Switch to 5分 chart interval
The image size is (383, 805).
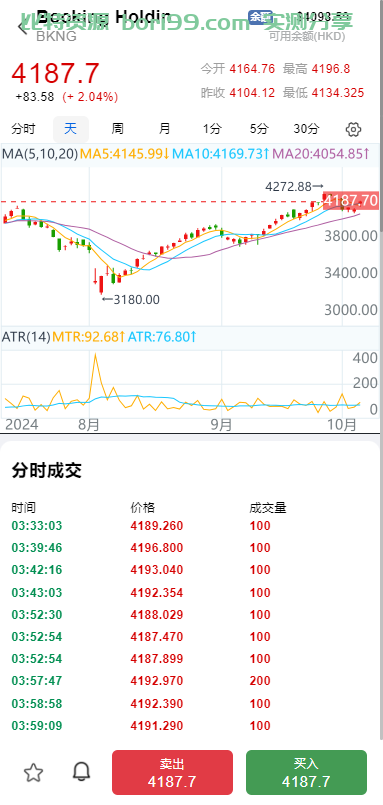click(259, 129)
